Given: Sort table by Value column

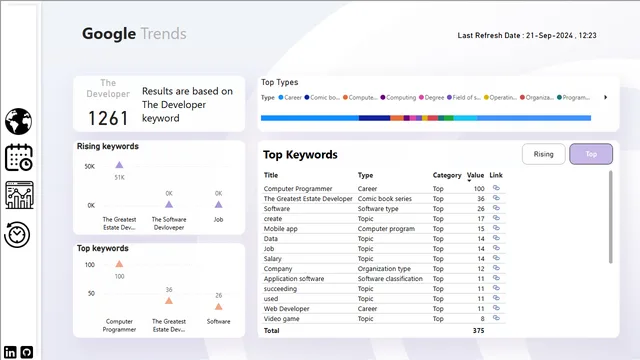Looking at the screenshot, I should 475,175.
